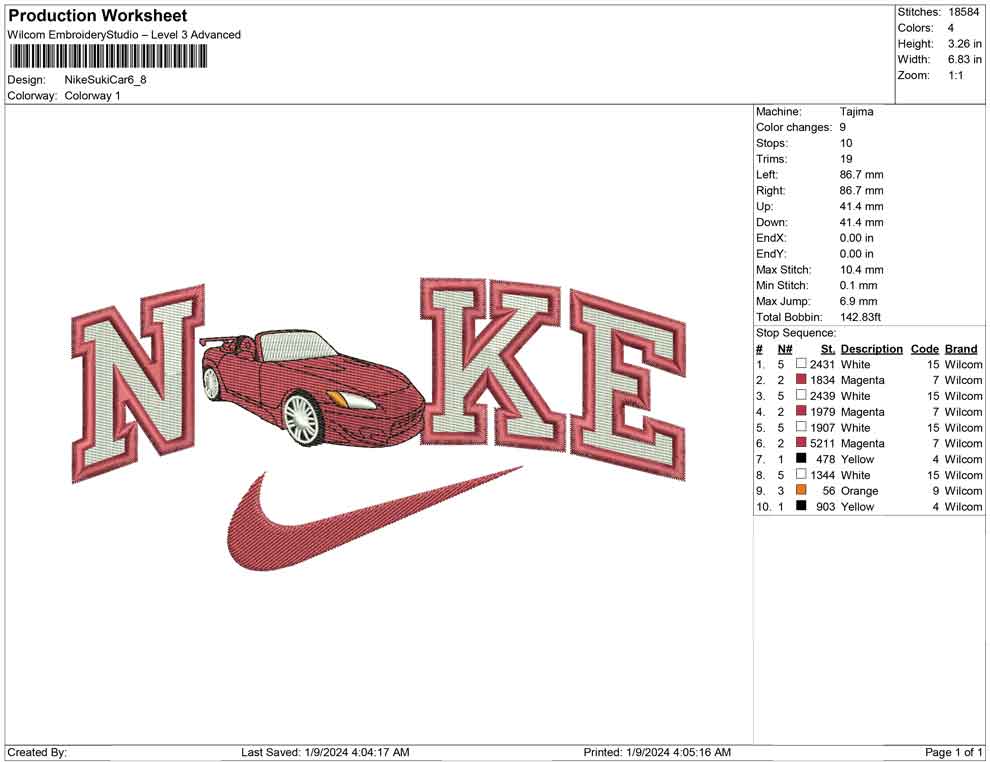
Task: Click the Brand column header
Action: pyautogui.click(x=960, y=348)
